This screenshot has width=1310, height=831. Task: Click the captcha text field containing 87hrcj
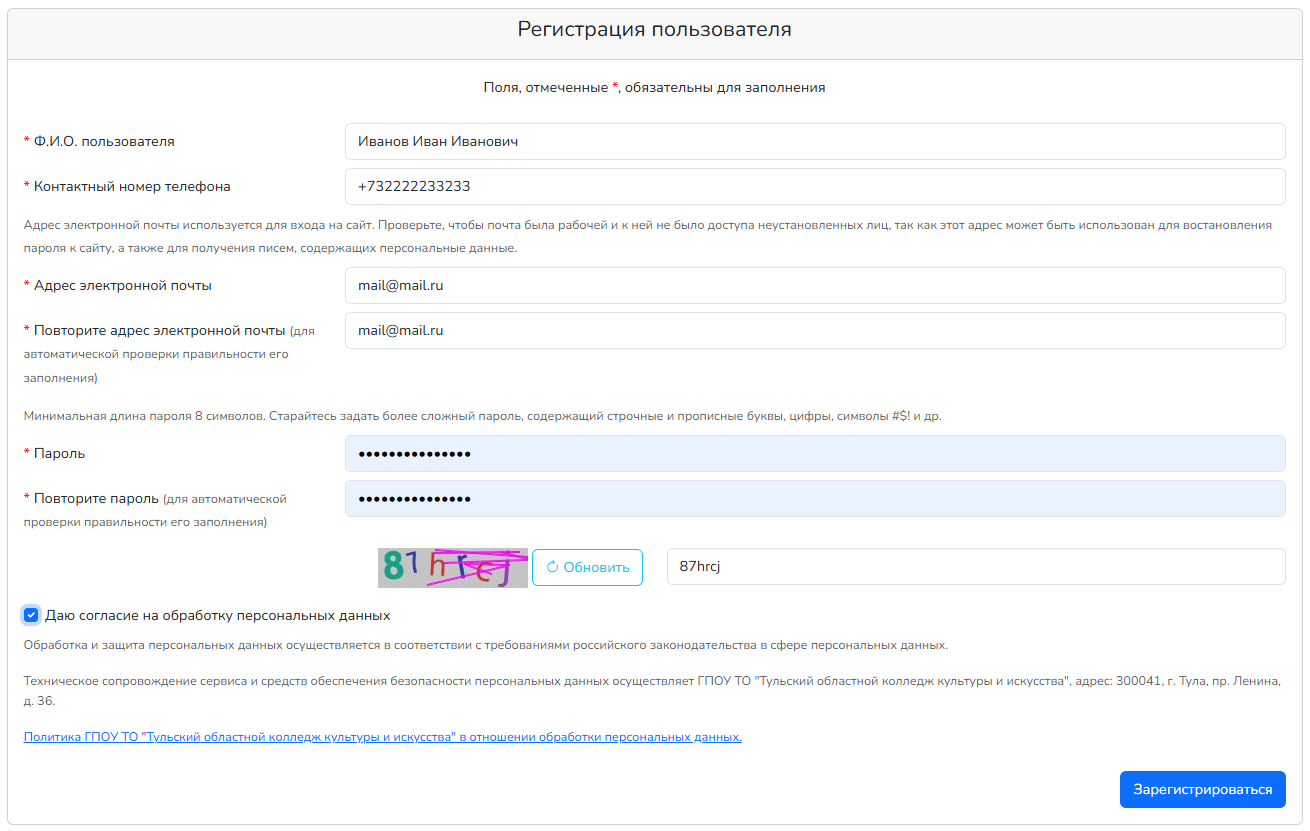[x=975, y=566]
